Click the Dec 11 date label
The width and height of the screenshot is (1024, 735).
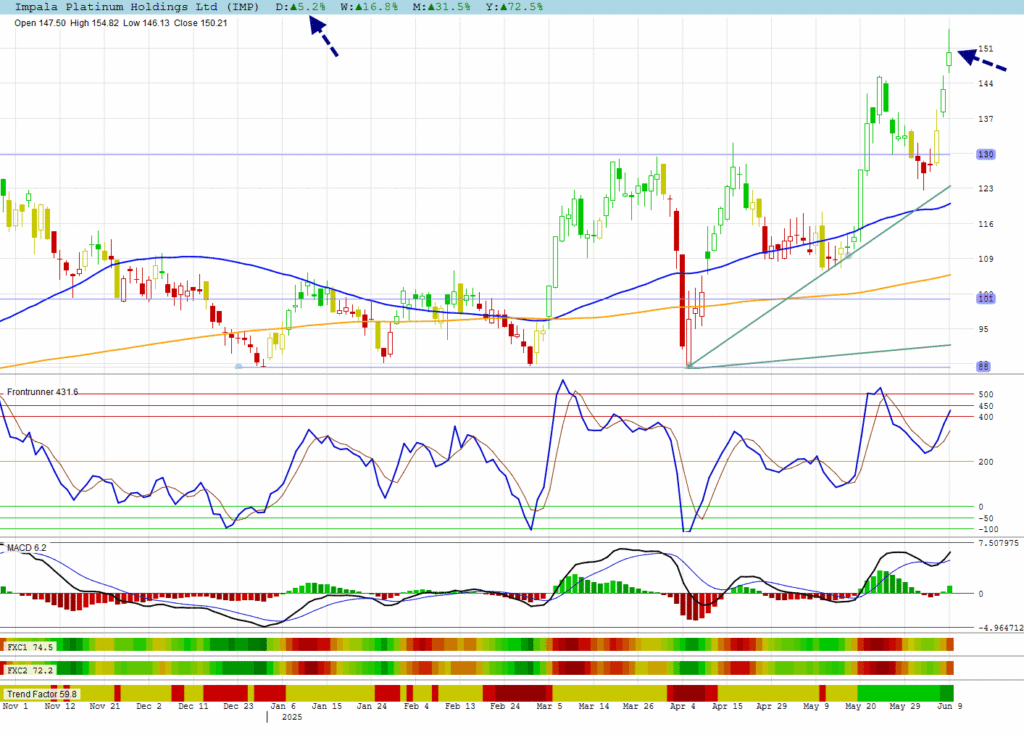[x=193, y=706]
